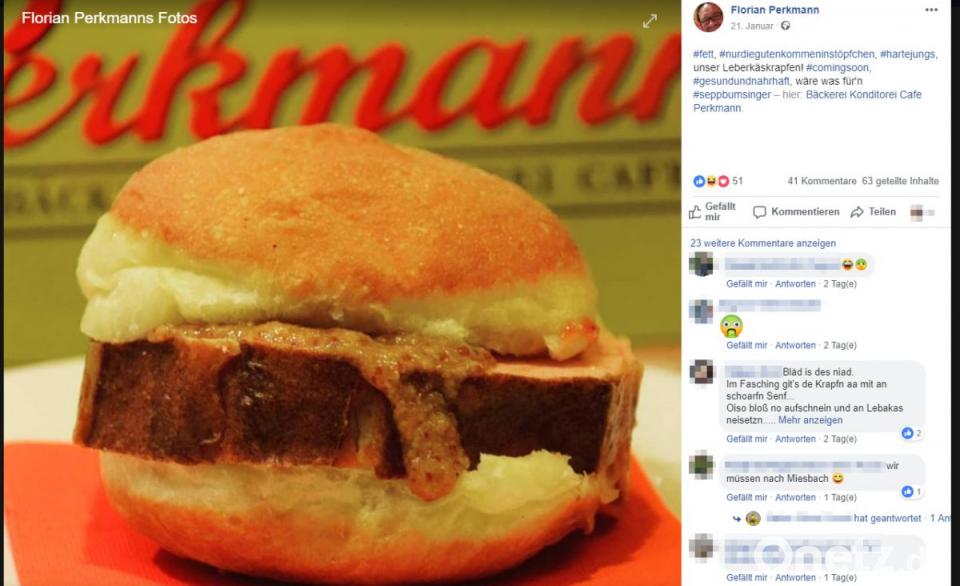The width and height of the screenshot is (960, 586).
Task: Click the Teilen share arrow icon
Action: (x=857, y=212)
